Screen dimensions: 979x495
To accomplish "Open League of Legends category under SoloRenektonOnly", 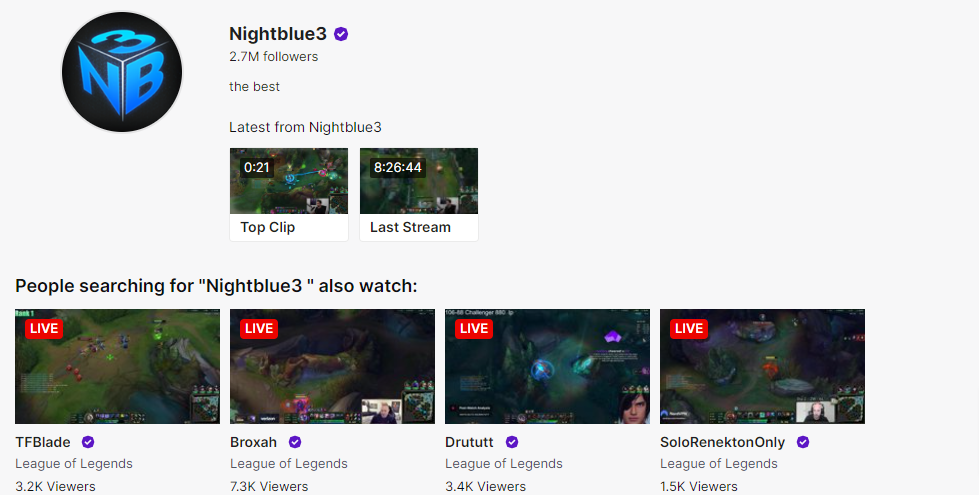I will coord(719,464).
